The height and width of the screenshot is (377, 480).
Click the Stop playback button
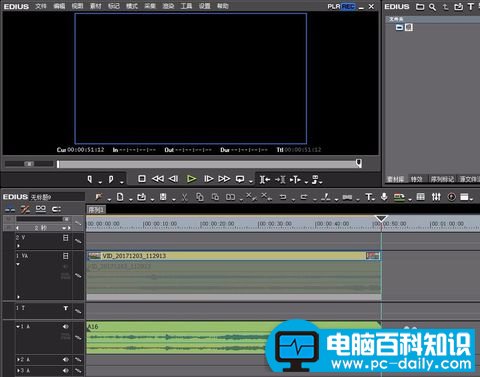142,179
